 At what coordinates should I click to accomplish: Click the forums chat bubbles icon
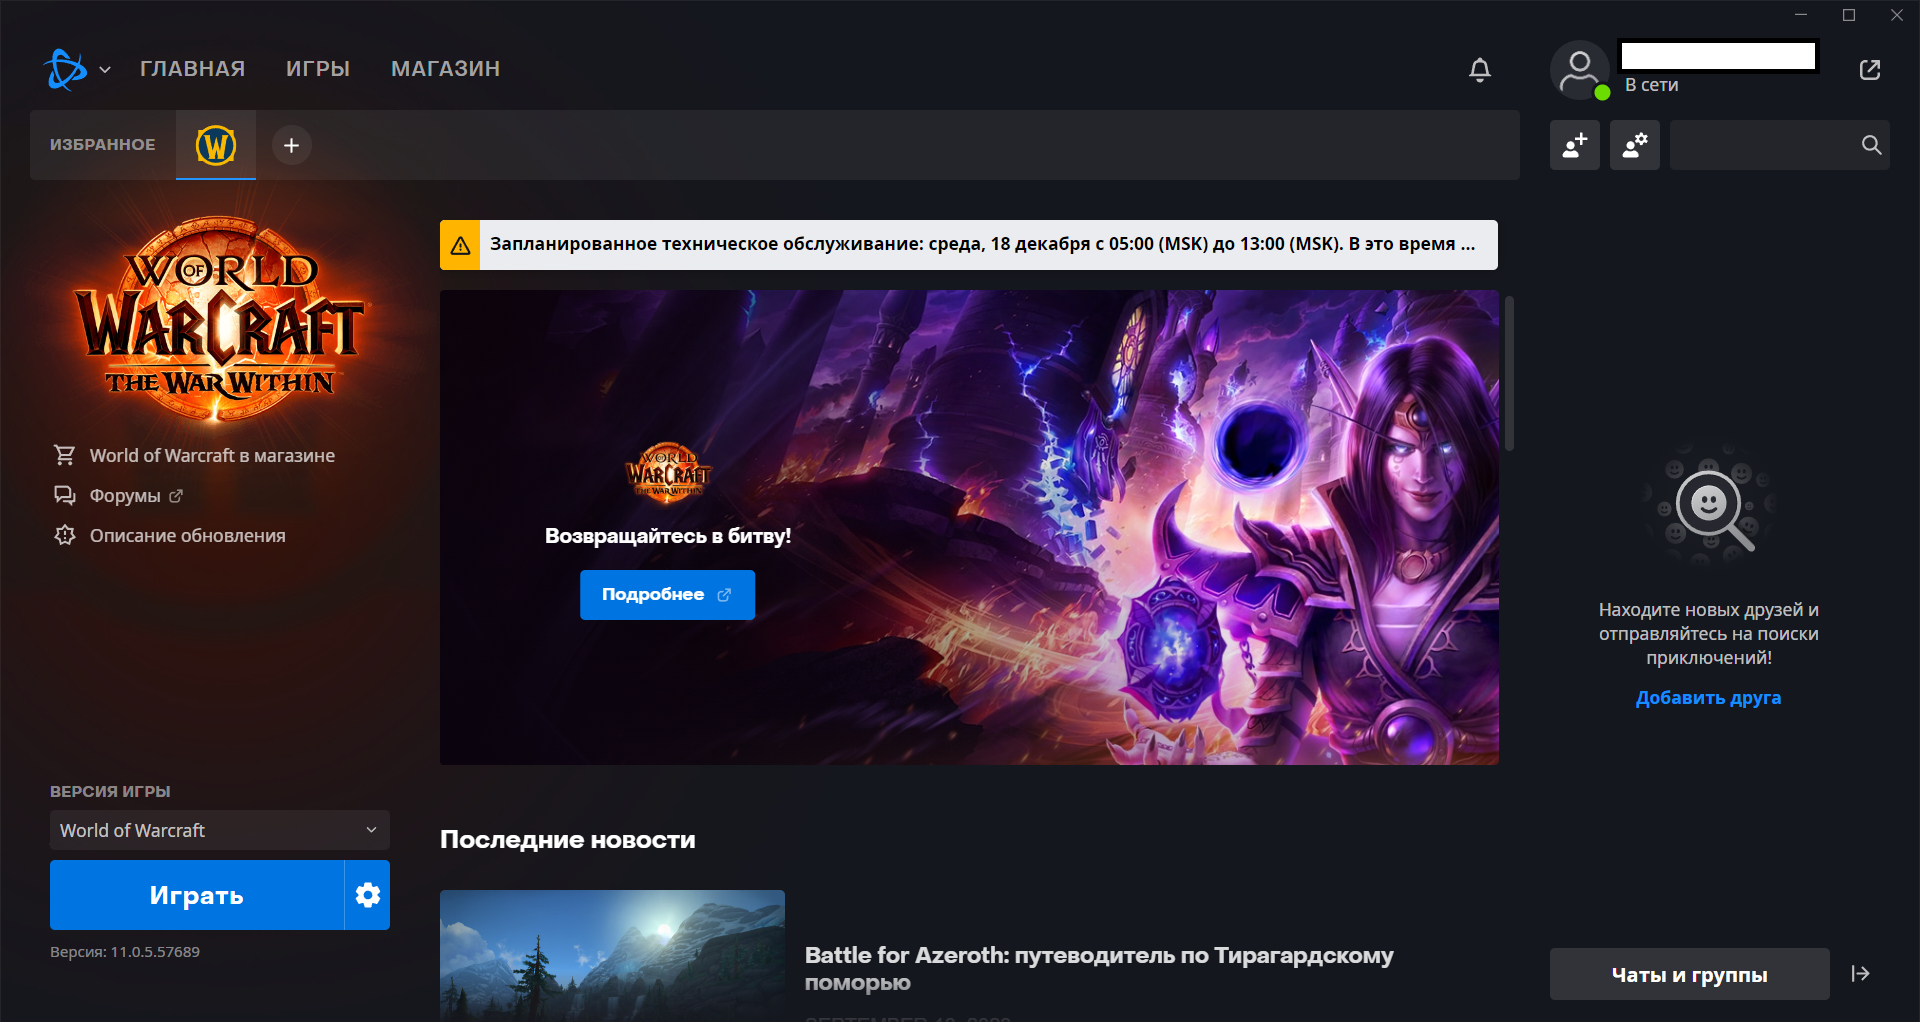click(65, 496)
